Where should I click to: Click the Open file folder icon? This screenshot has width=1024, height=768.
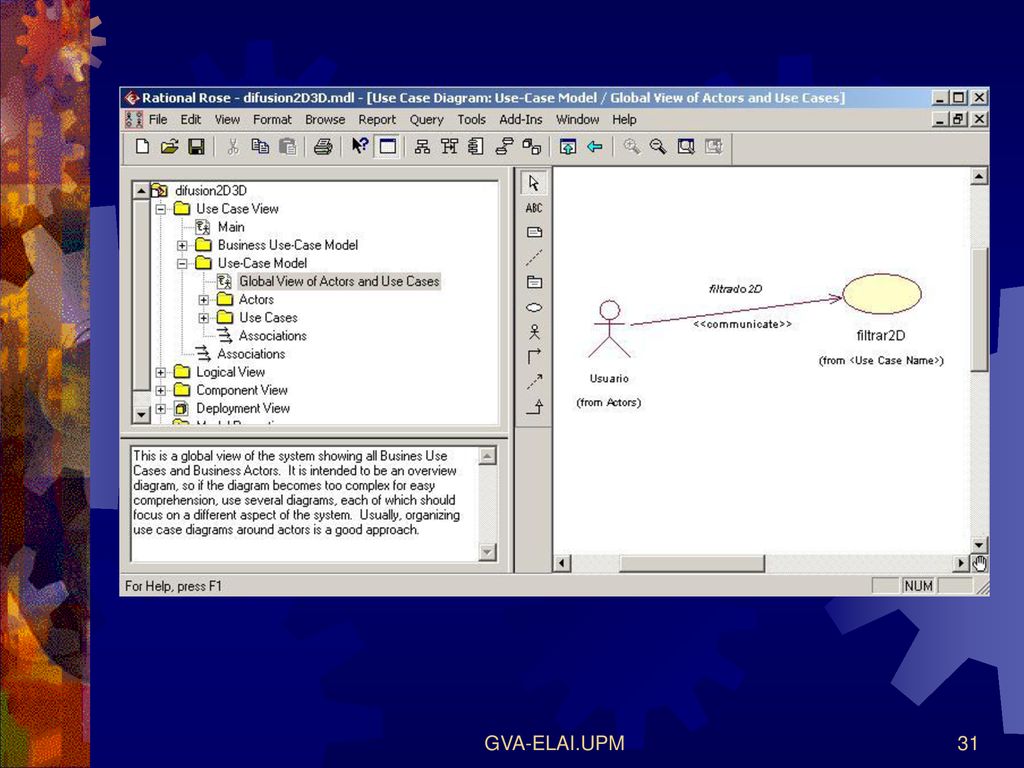point(169,147)
